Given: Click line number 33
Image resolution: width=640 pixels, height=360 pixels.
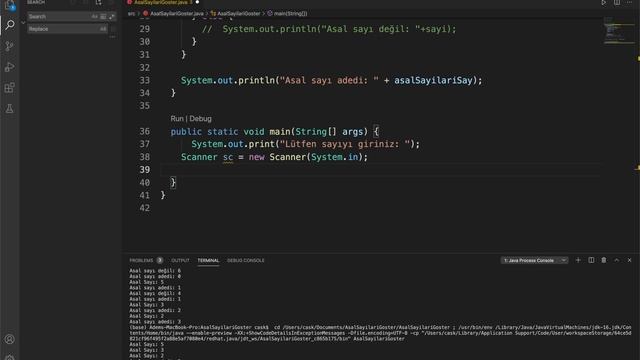Looking at the screenshot, I should pyautogui.click(x=144, y=80).
